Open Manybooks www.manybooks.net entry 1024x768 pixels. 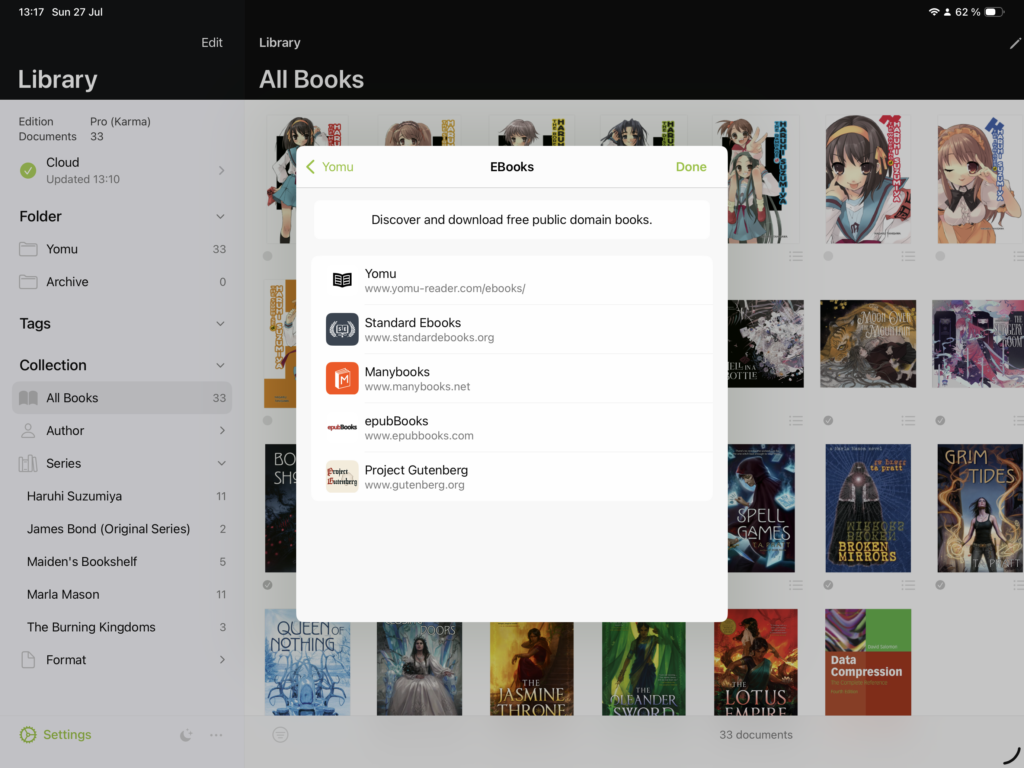(511, 378)
